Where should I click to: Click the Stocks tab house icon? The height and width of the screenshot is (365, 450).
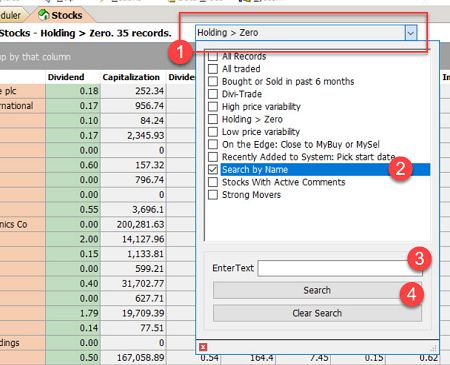(43, 15)
